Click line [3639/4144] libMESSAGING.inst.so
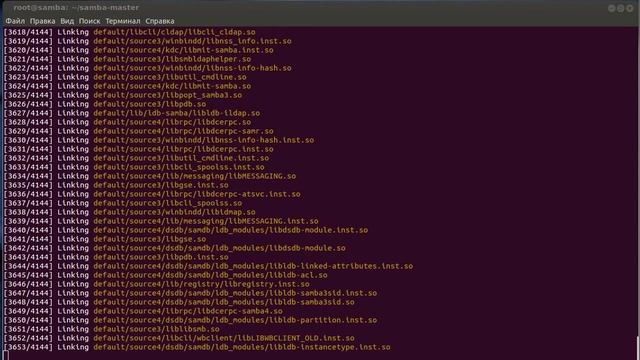This screenshot has width=640, height=360. tap(161, 221)
